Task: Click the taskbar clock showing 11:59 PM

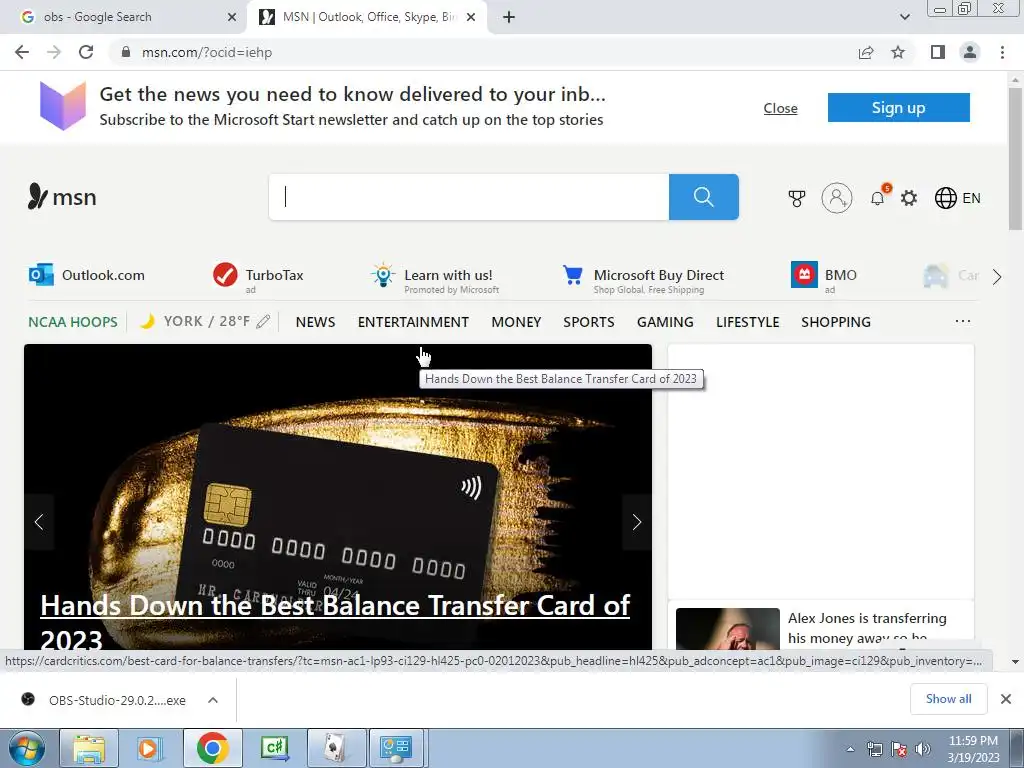Action: point(973,749)
